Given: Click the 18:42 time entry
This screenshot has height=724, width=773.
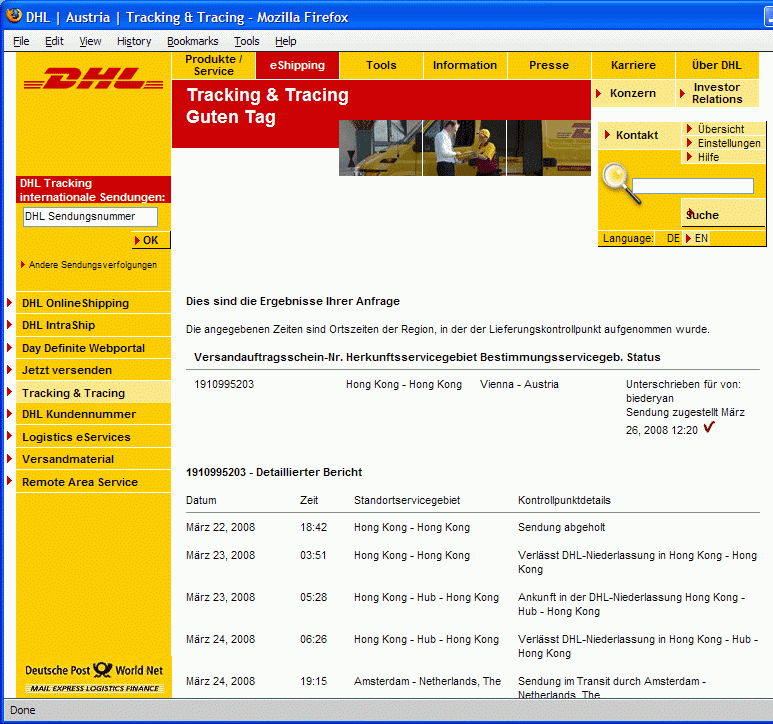Looking at the screenshot, I should click(314, 527).
